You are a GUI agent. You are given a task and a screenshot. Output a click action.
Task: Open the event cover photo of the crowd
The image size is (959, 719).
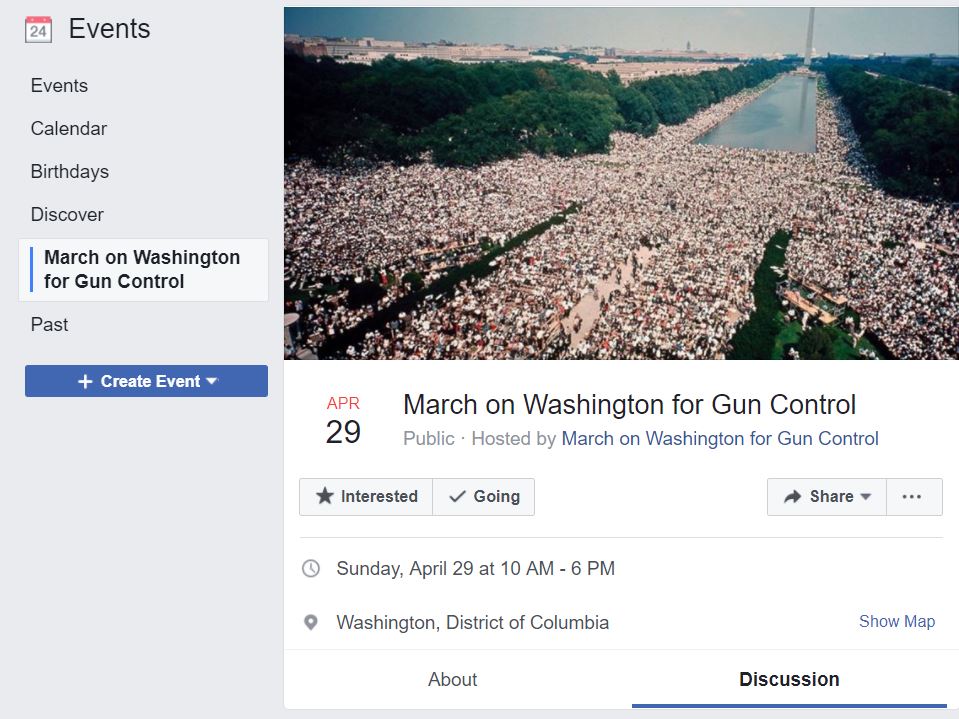coord(621,183)
